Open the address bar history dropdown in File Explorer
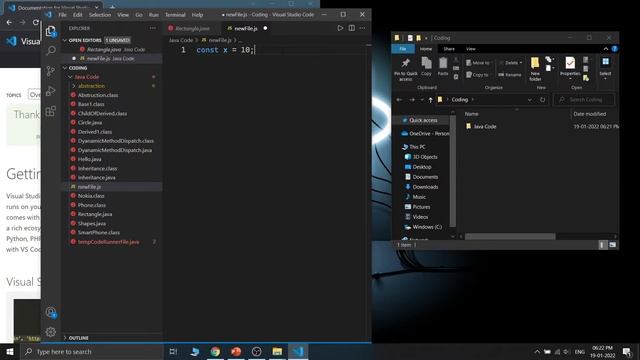 tap(530, 100)
